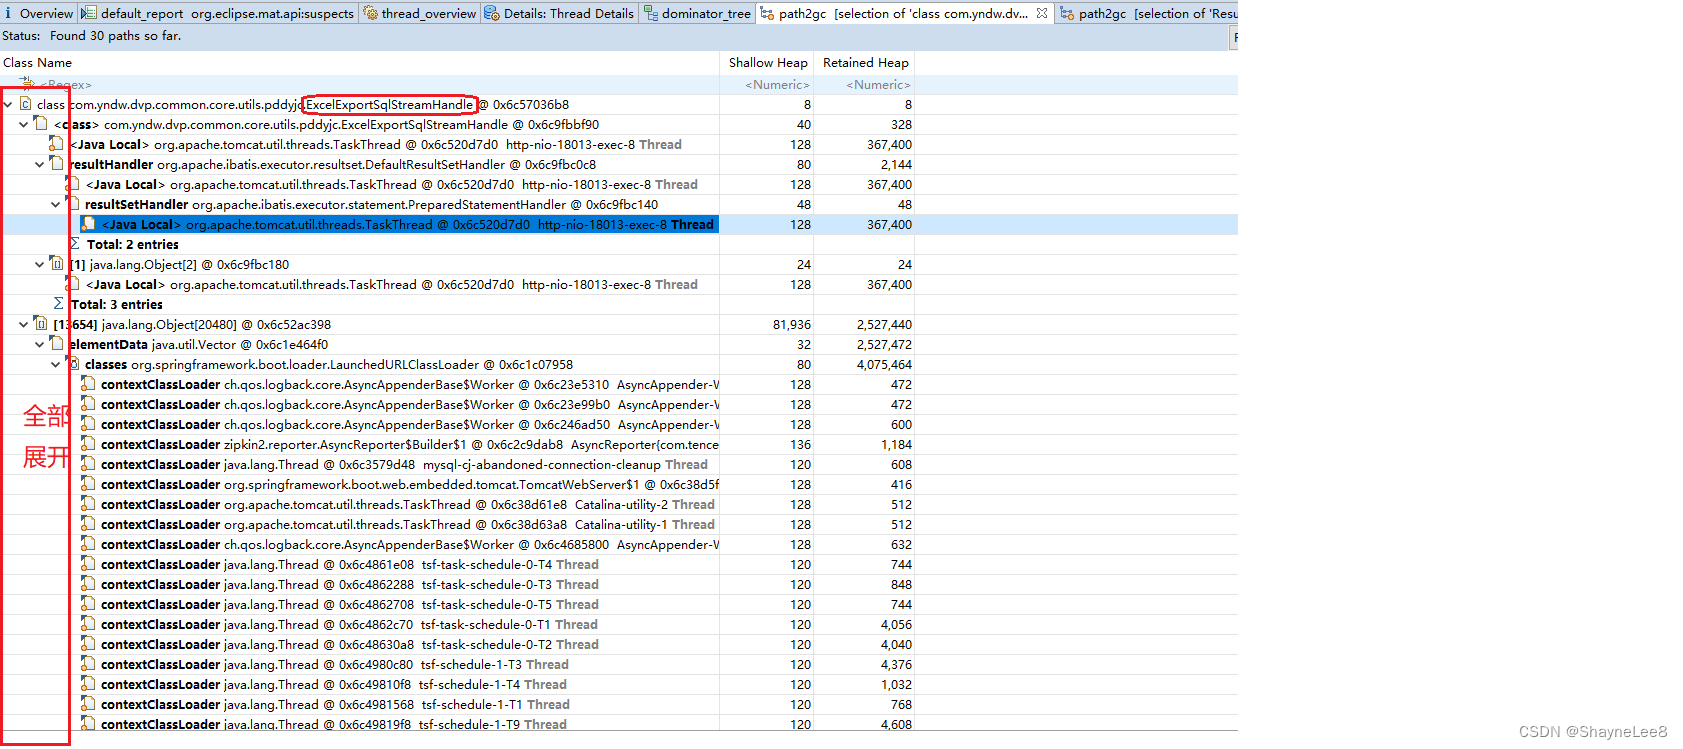Click icon of AsyncAppenderBase$Worker @ 0x6c23e99b0
Screen dimensions: 1683x749
89,404
